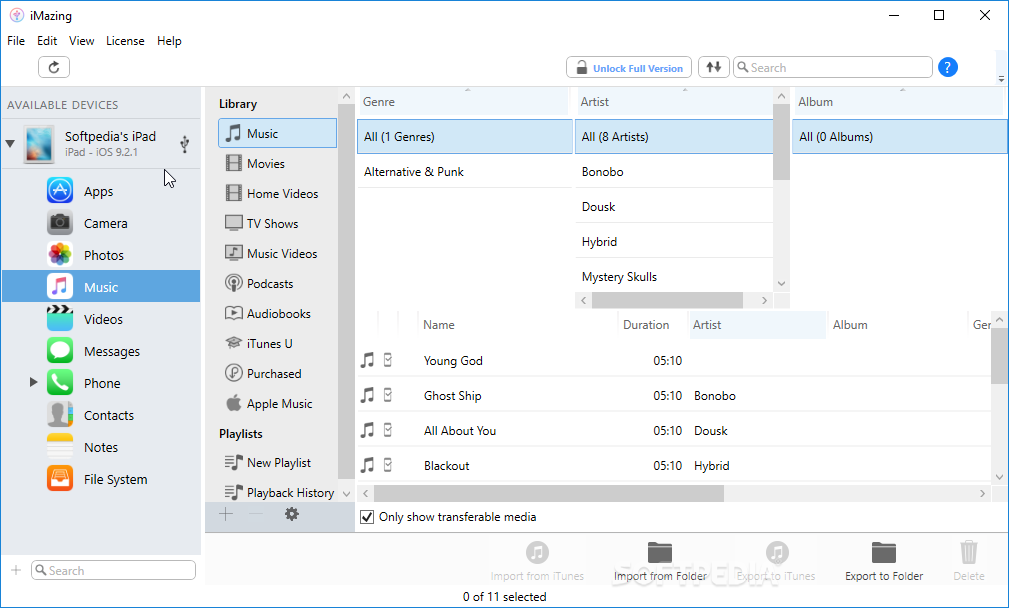Viewport: 1009px width, 608px height.
Task: Select Podcasts in Library list
Action: pos(277,284)
